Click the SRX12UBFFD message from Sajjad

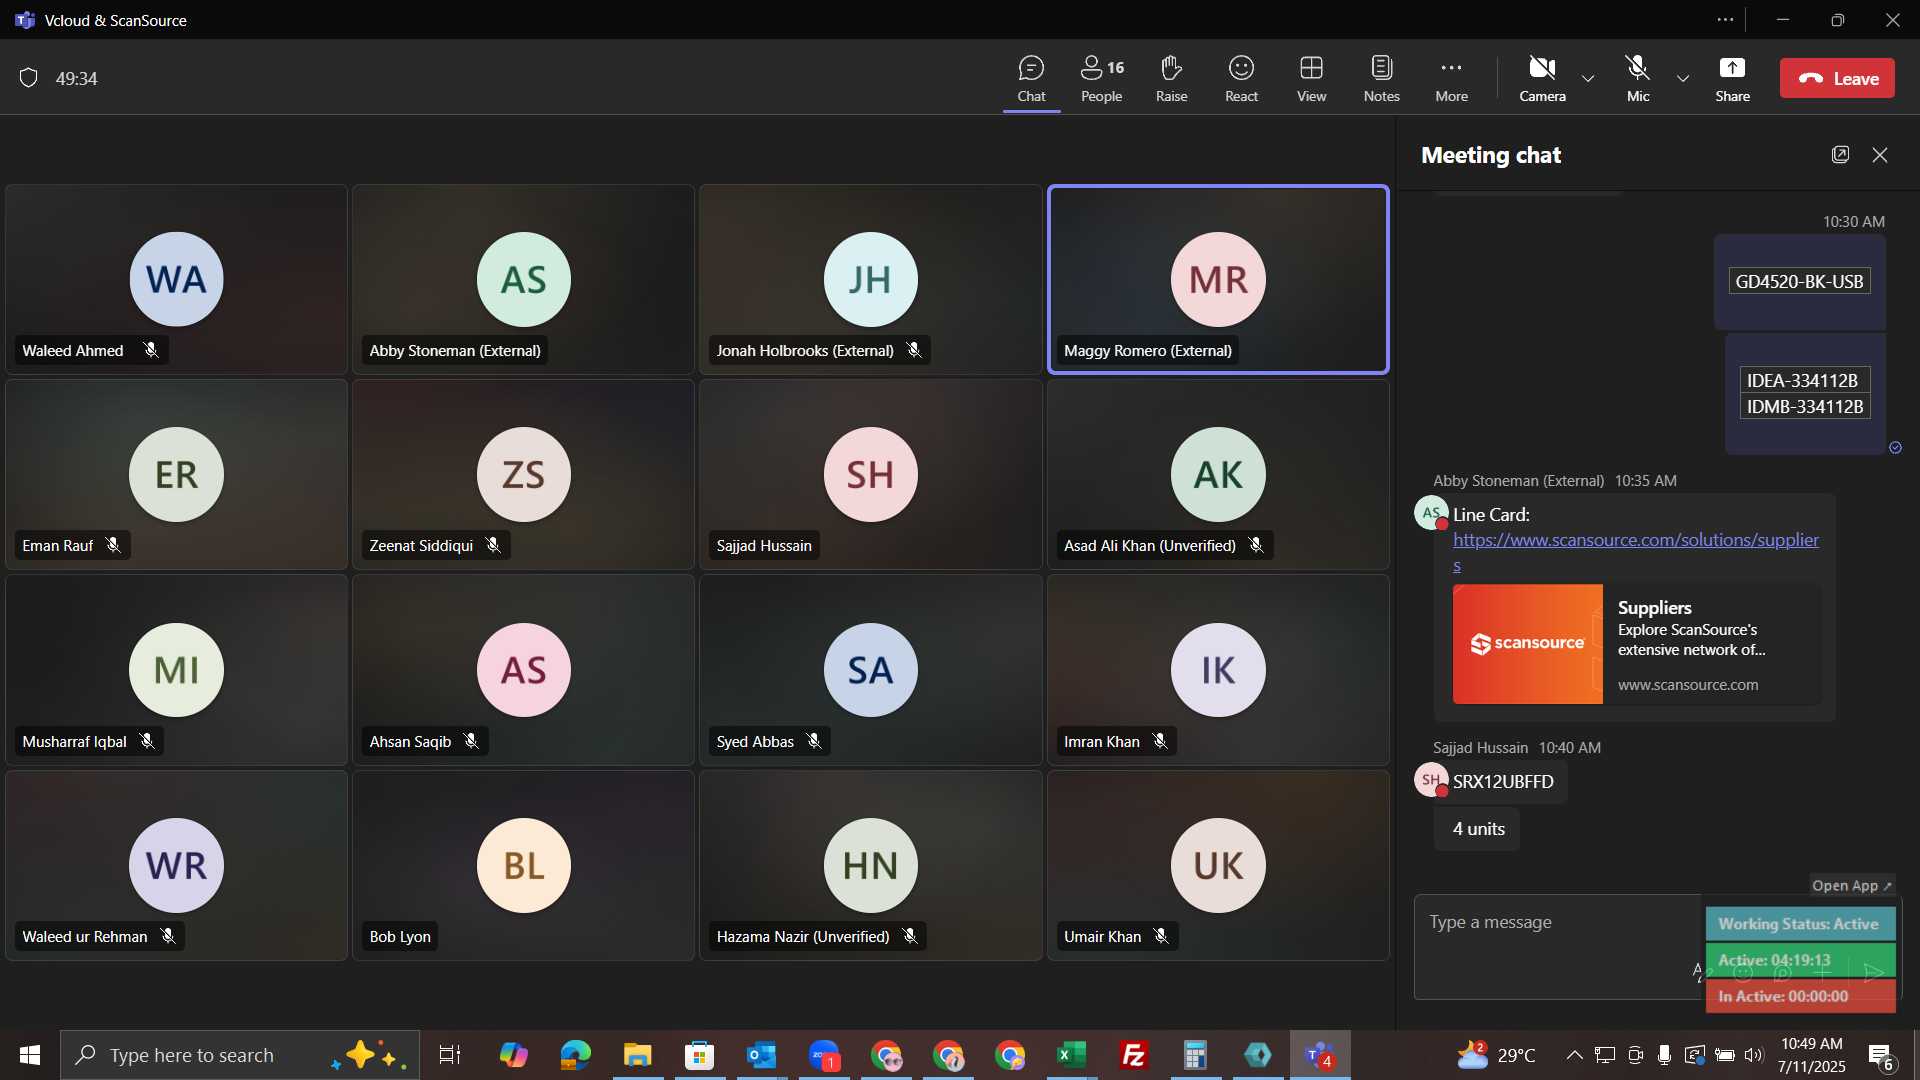point(1502,782)
